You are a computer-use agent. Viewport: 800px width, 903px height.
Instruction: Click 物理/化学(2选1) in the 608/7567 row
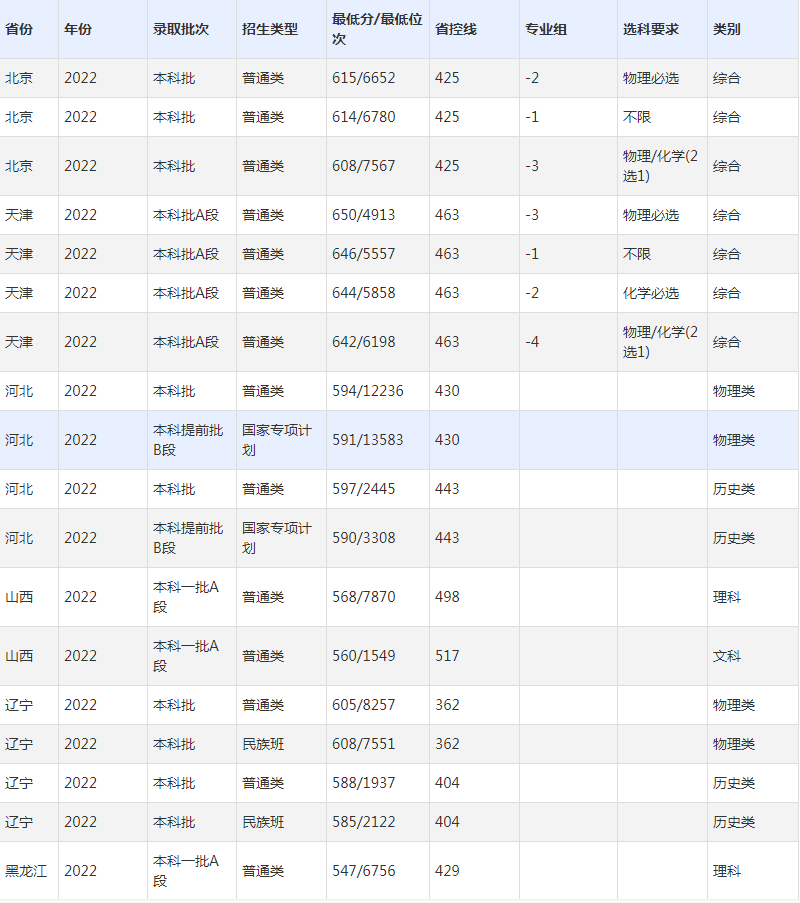click(x=660, y=166)
